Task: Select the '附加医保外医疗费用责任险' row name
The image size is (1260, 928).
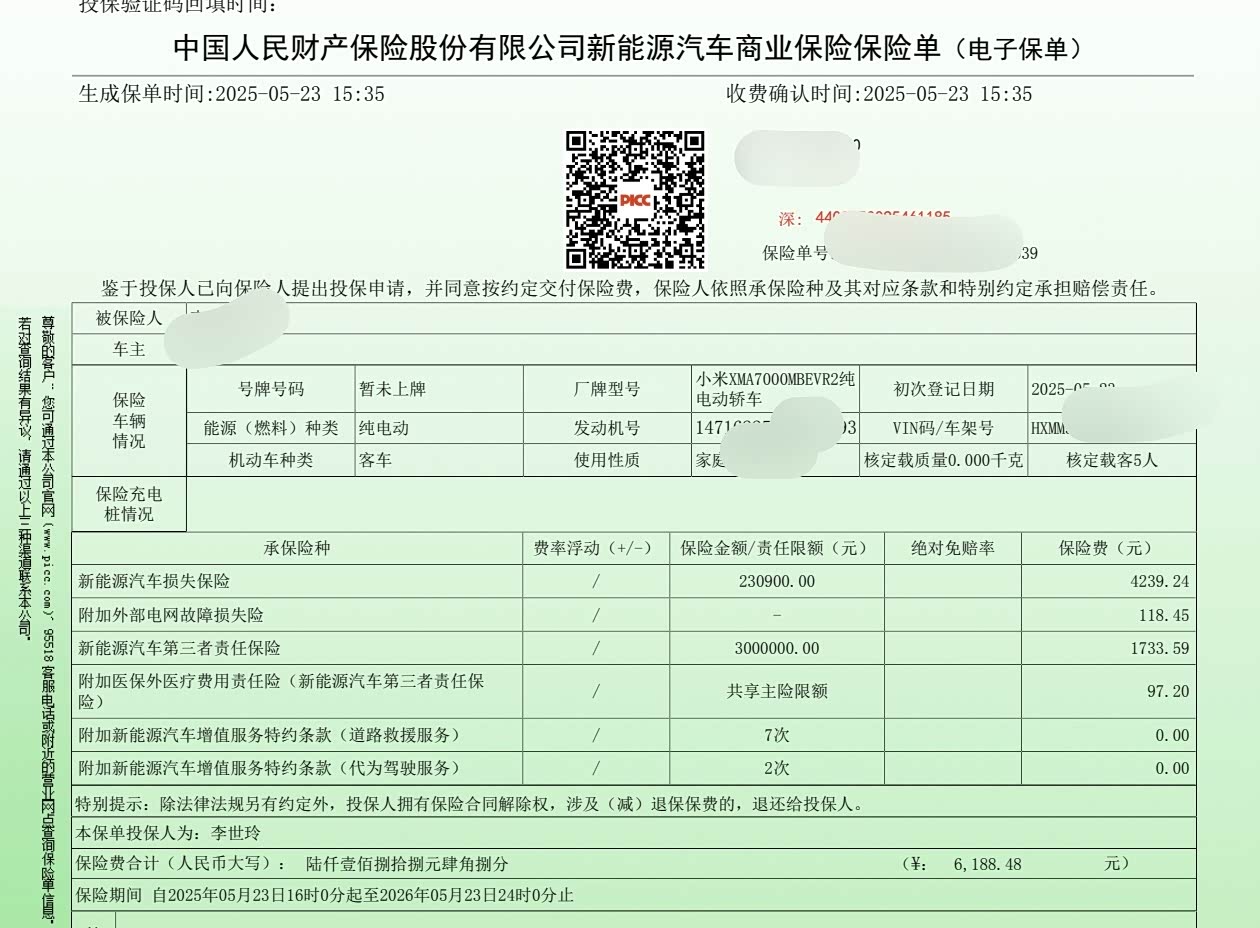Action: [x=281, y=691]
